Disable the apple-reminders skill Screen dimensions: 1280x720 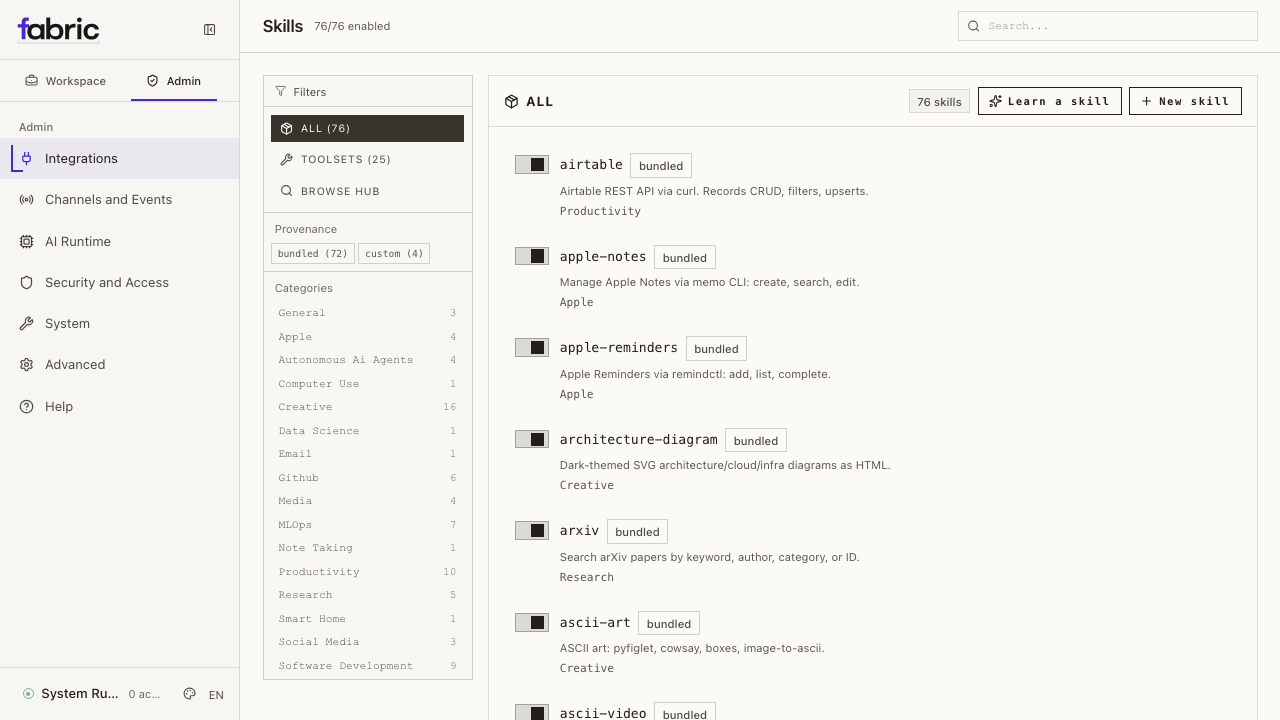pyautogui.click(x=532, y=347)
